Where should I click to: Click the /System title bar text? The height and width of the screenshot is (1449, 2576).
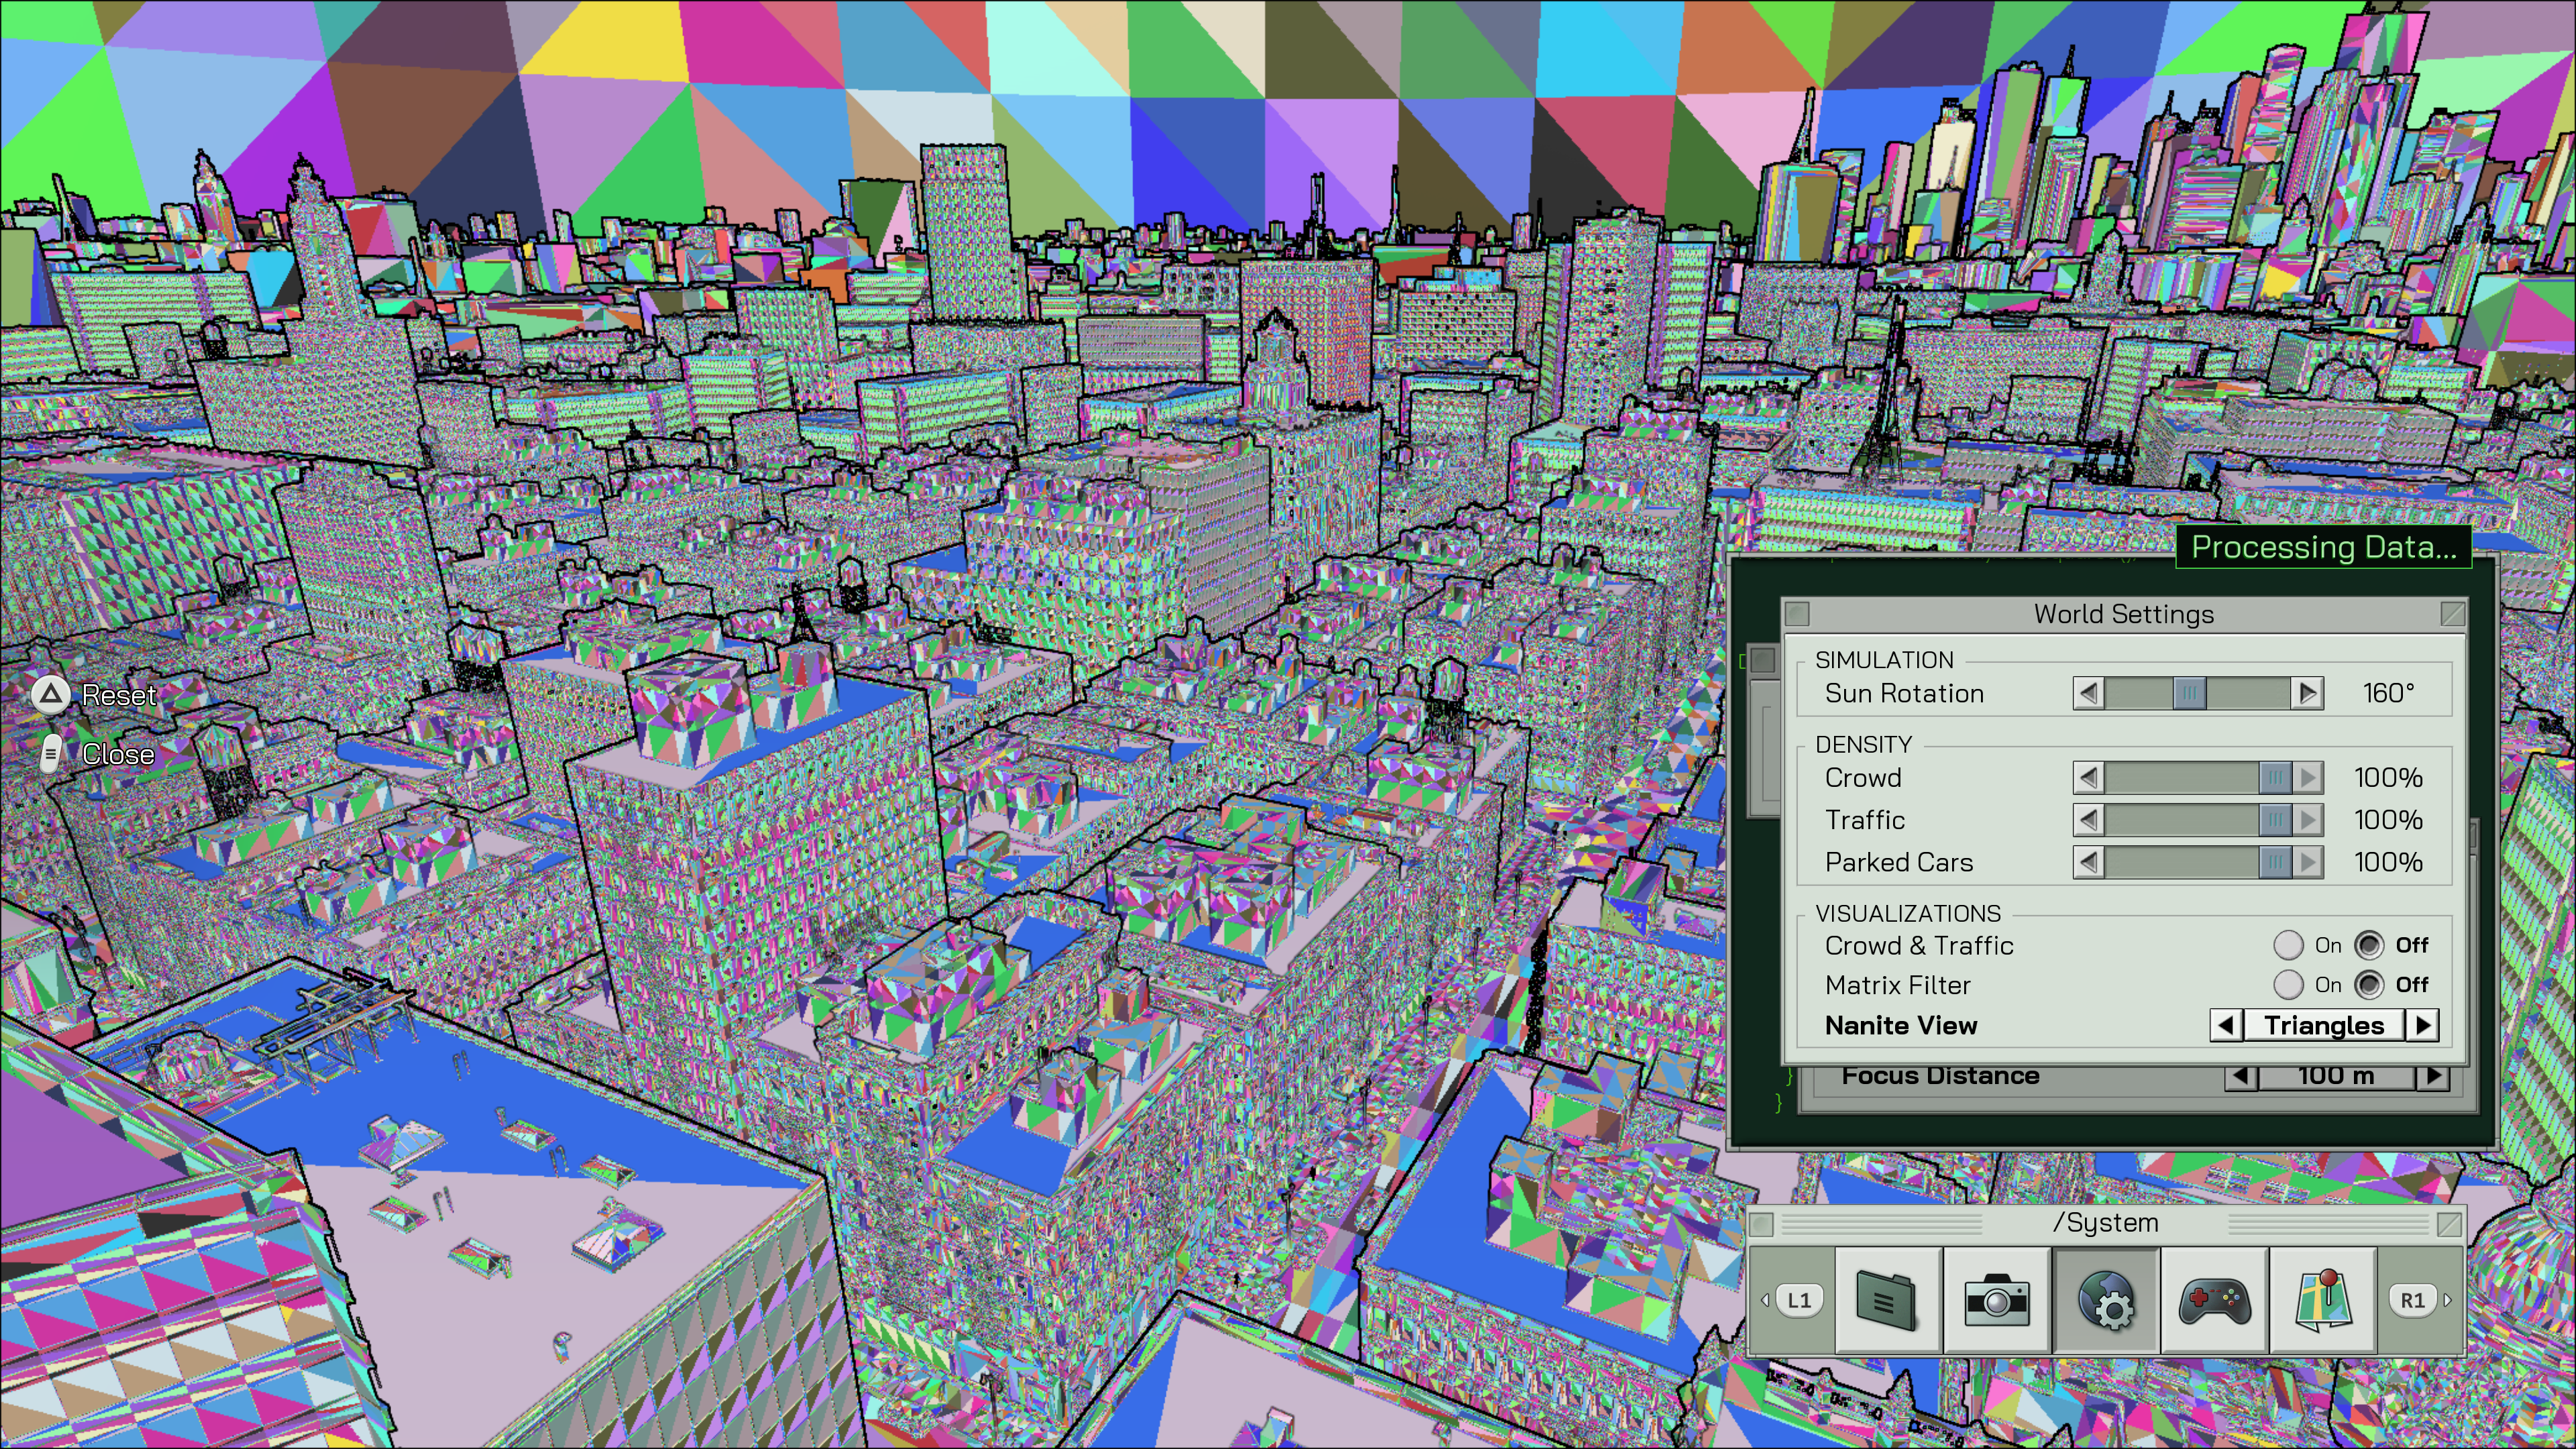pos(2105,1222)
